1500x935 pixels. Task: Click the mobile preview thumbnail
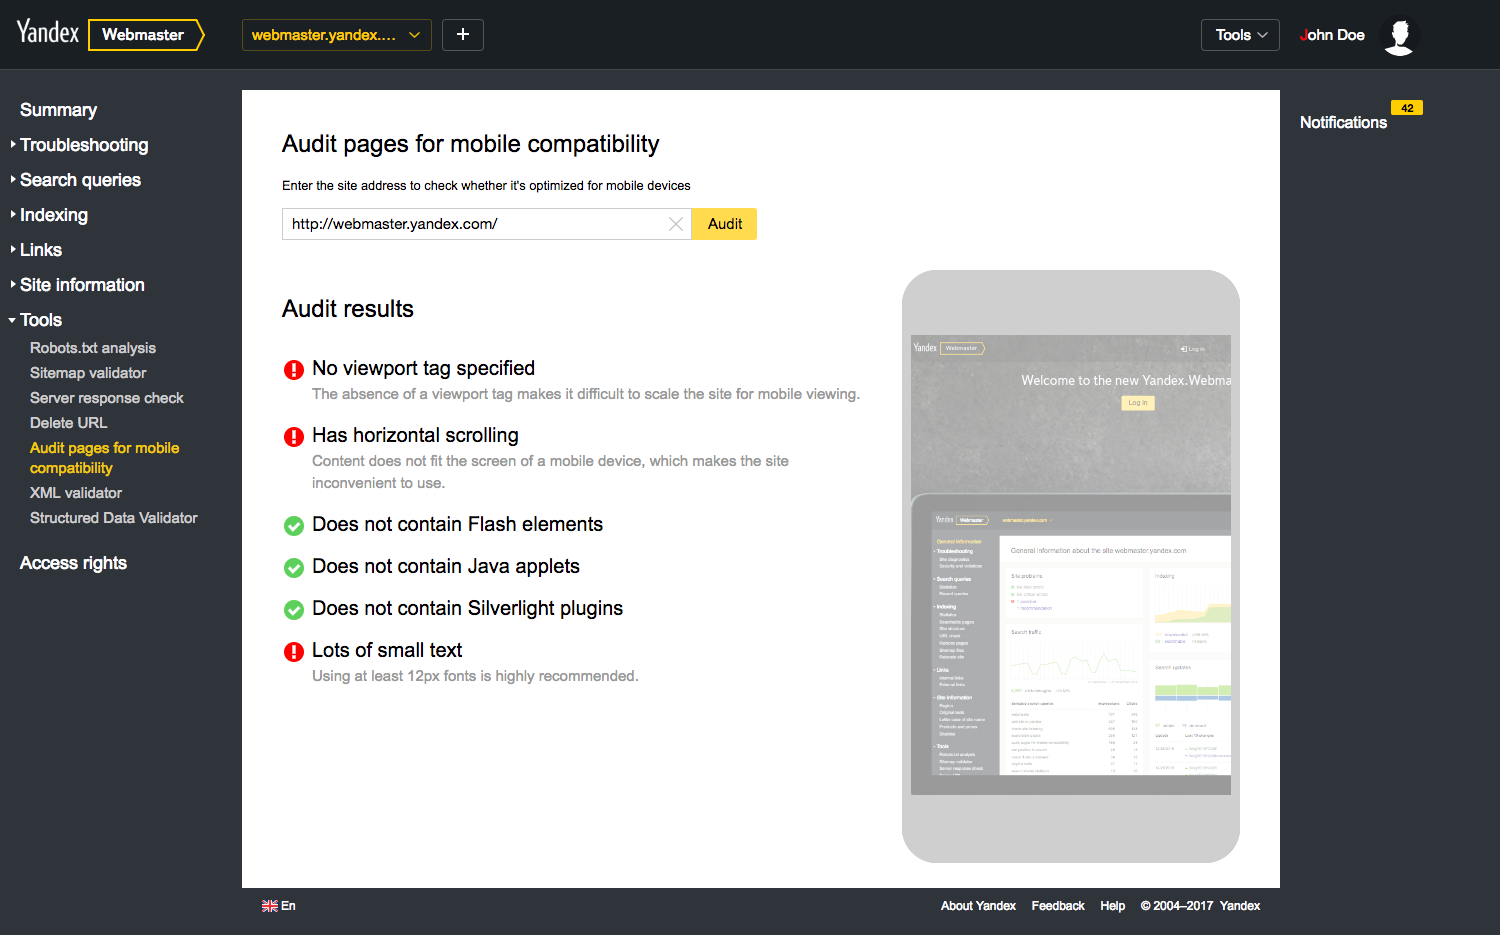click(x=1071, y=565)
